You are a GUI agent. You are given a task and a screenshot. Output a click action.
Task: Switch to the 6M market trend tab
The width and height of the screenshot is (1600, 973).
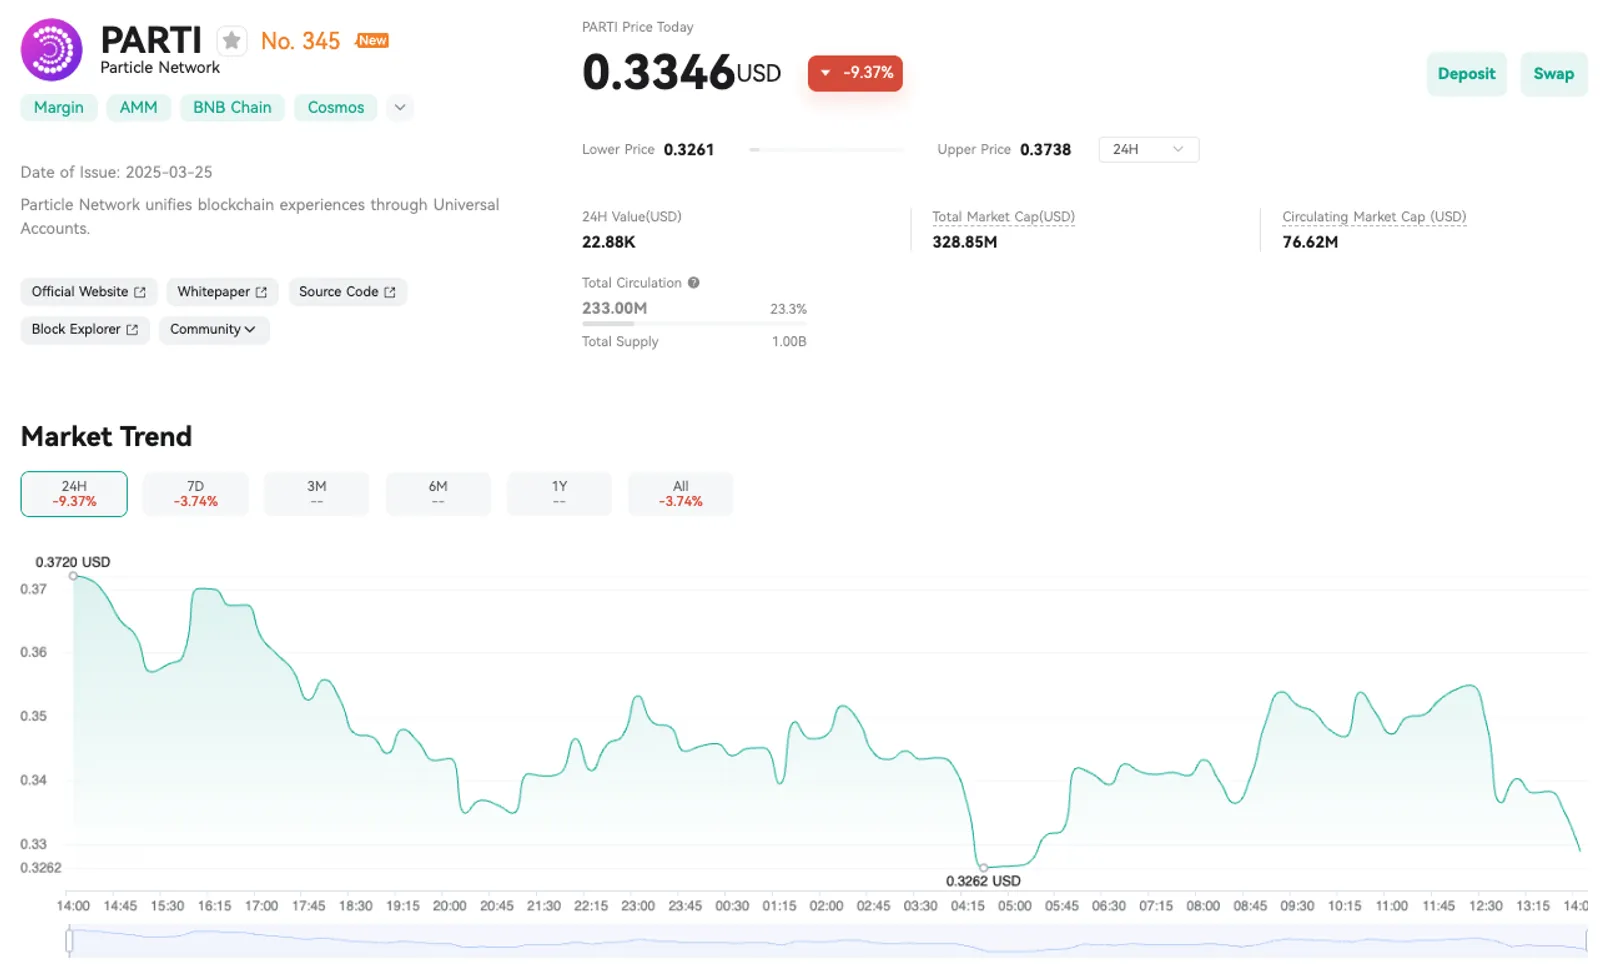[x=438, y=494]
